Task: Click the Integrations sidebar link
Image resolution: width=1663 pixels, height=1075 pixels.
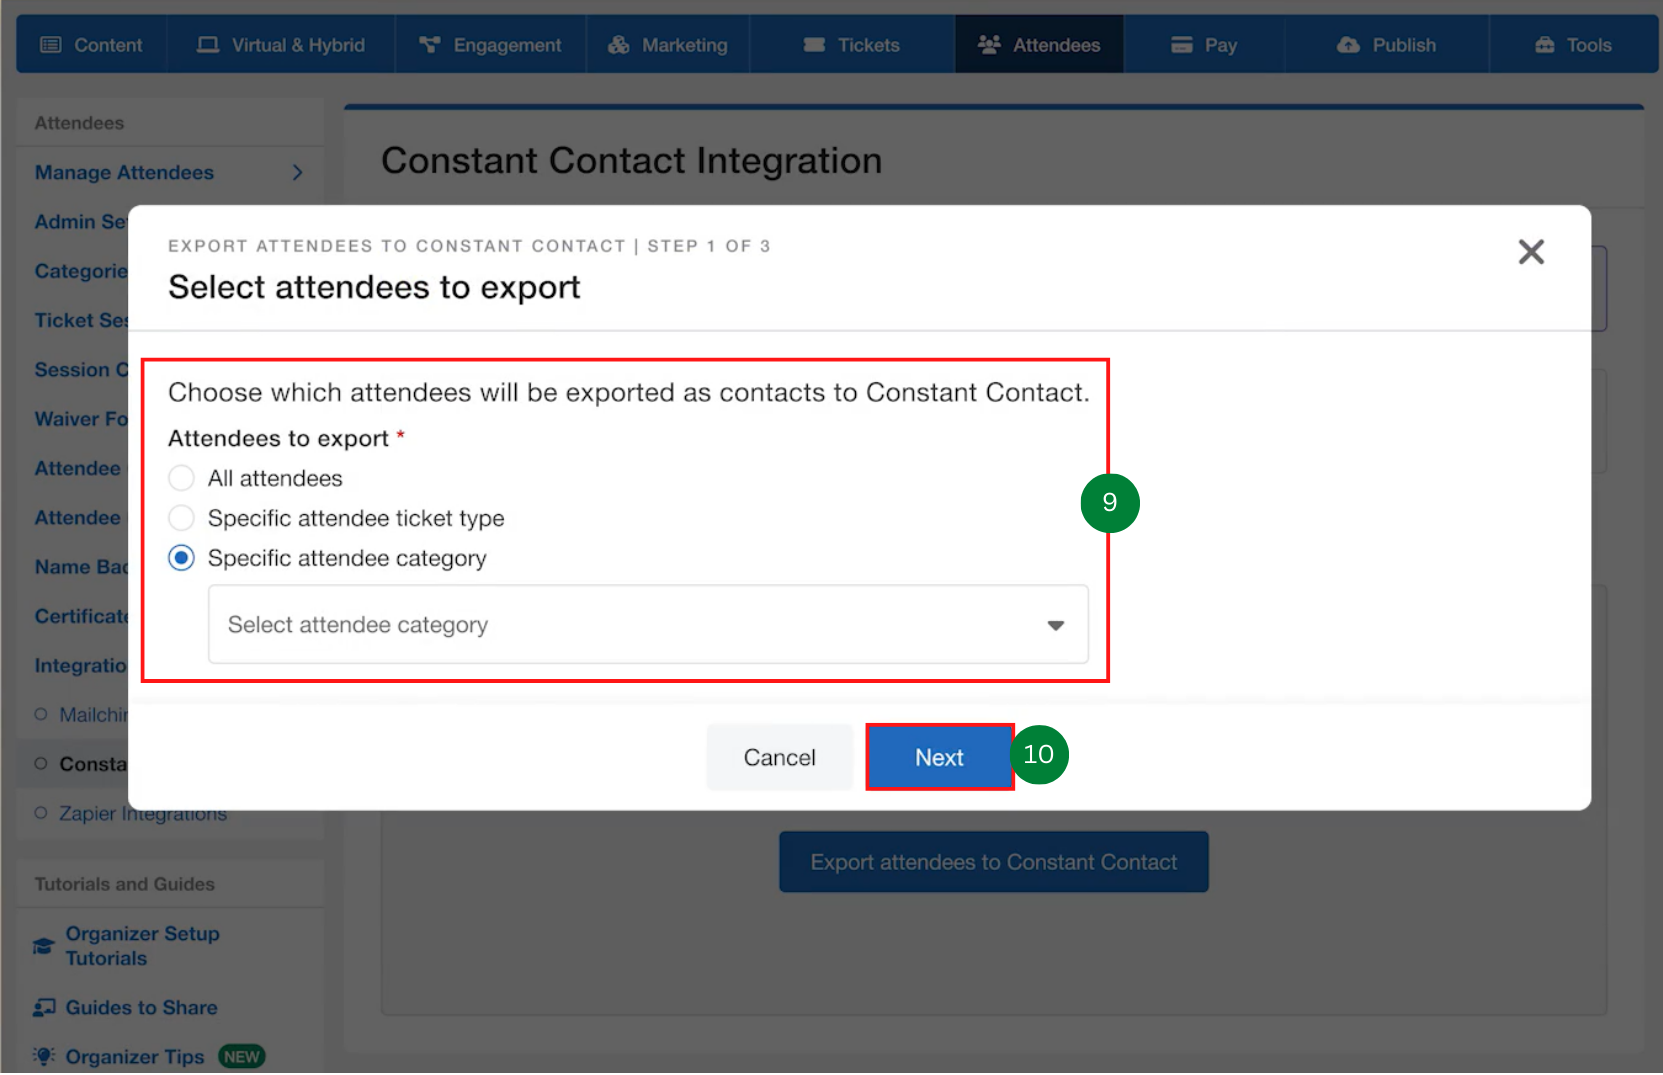Action: (x=80, y=666)
